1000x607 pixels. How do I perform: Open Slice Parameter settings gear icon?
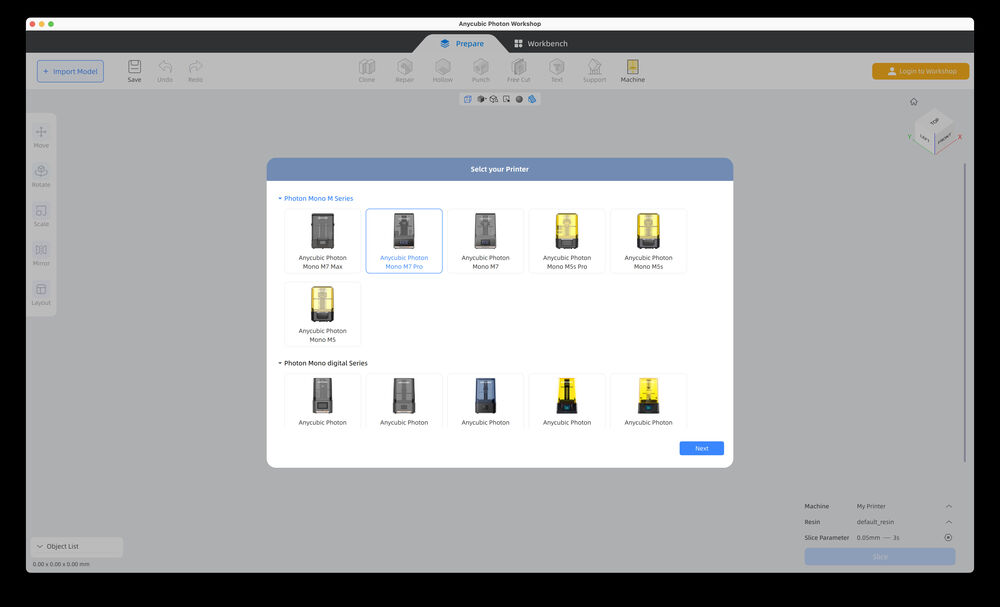tap(948, 538)
